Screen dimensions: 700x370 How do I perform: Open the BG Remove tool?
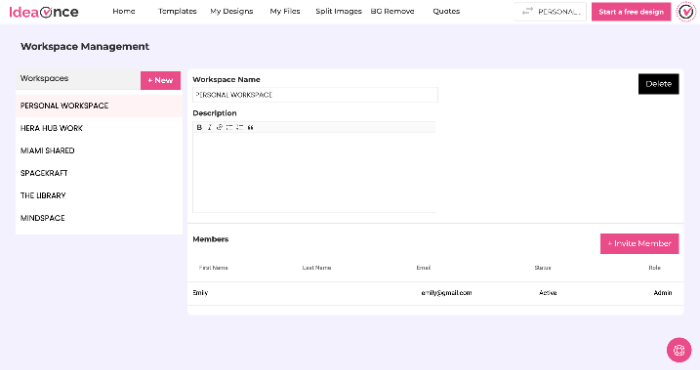click(x=392, y=11)
